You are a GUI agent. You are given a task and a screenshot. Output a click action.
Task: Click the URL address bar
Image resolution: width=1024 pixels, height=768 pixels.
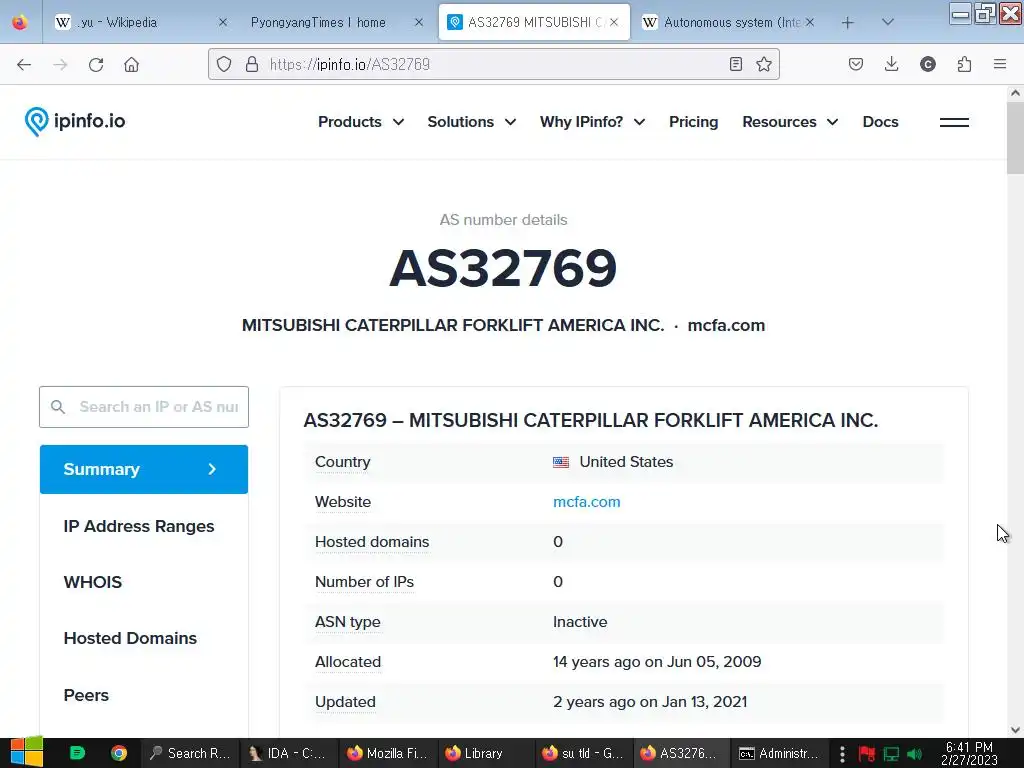click(x=494, y=64)
